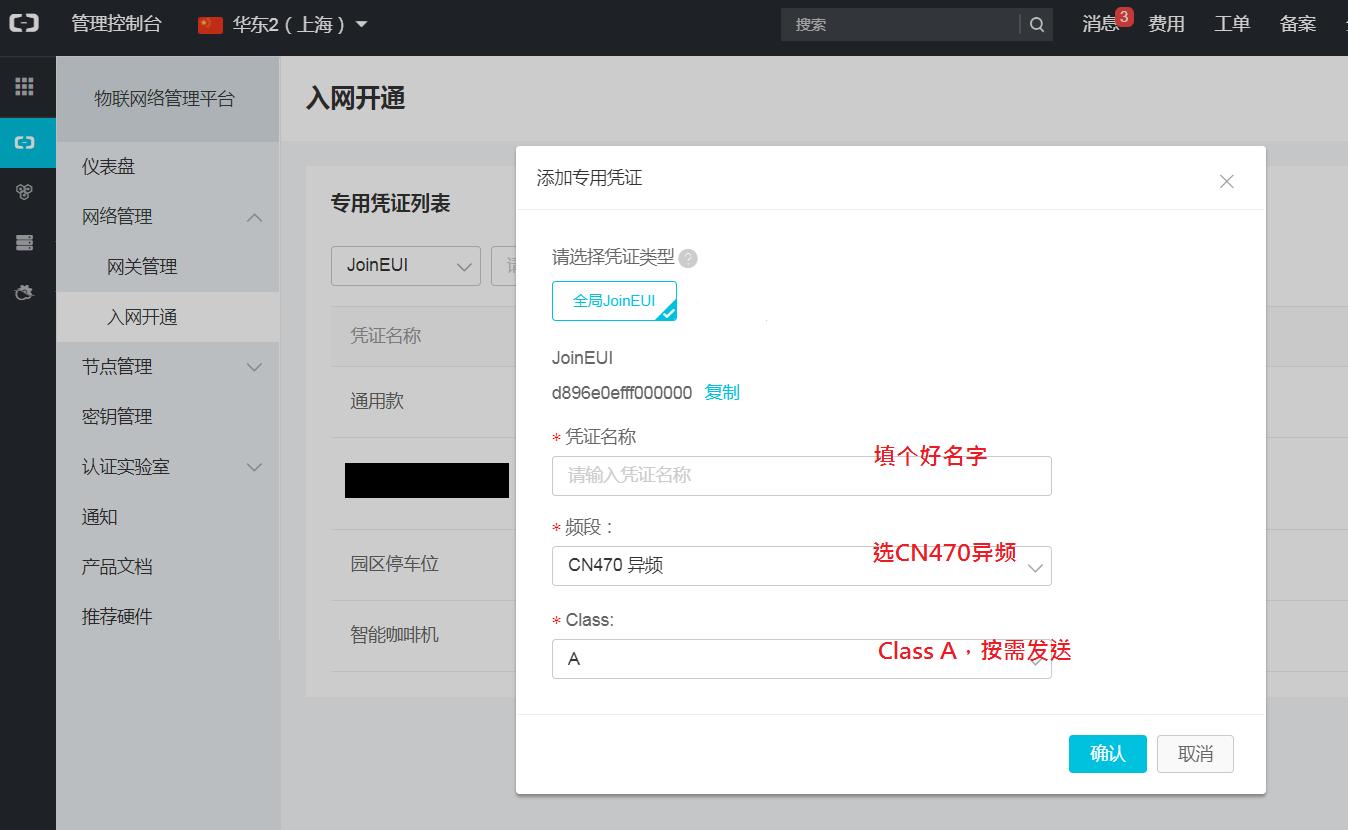Click the 复制 link to copy the JoinEUI
This screenshot has width=1348, height=830.
(x=723, y=392)
